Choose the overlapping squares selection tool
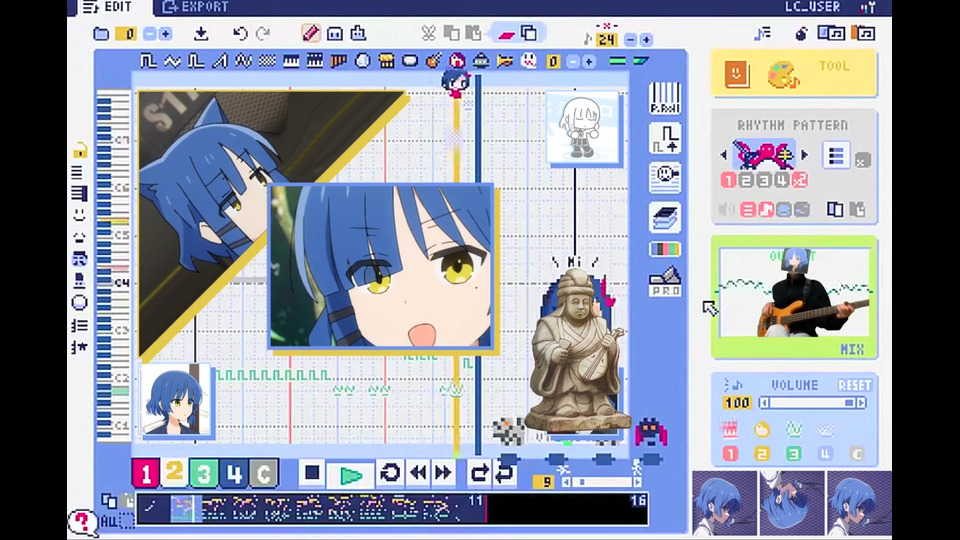Image resolution: width=960 pixels, height=540 pixels. [529, 33]
